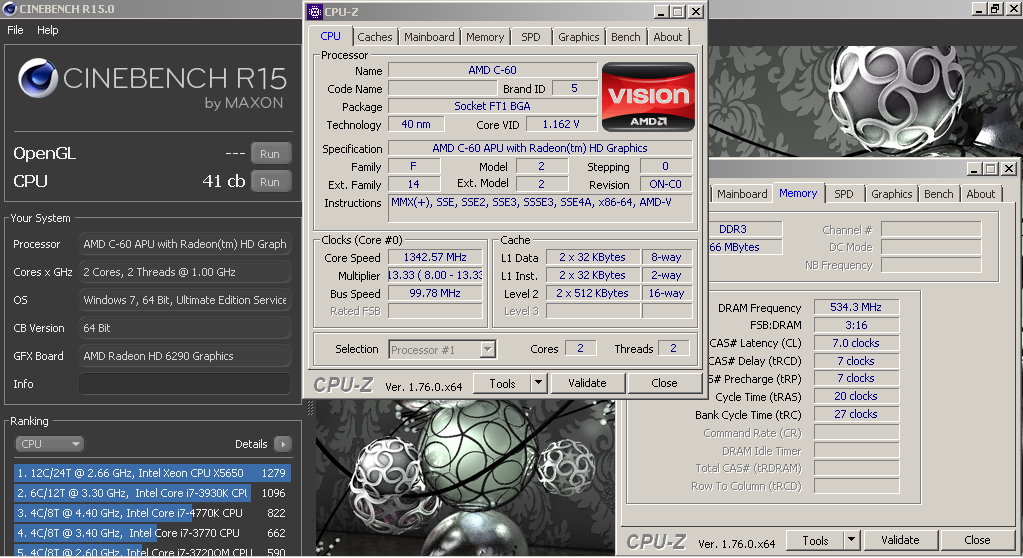The height and width of the screenshot is (558, 1023).
Task: Run the CPU benchmark
Action: pos(270,182)
